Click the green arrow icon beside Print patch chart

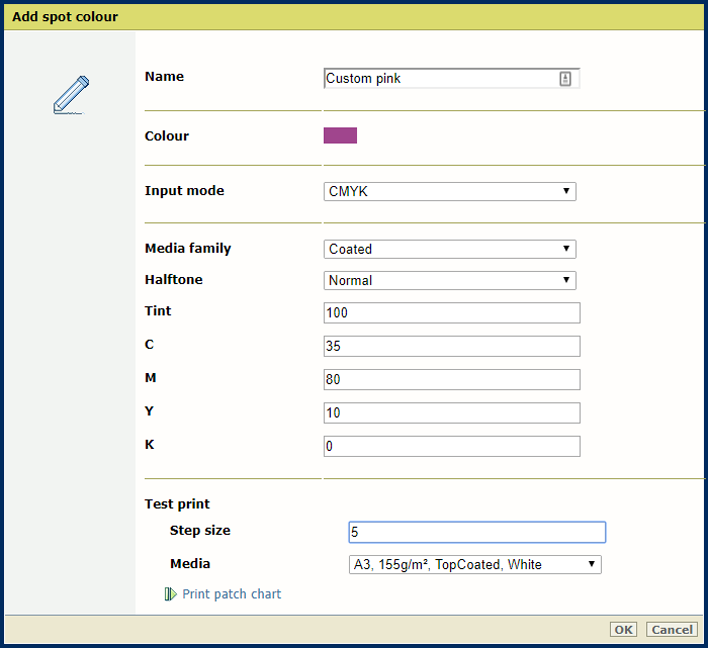click(x=170, y=594)
